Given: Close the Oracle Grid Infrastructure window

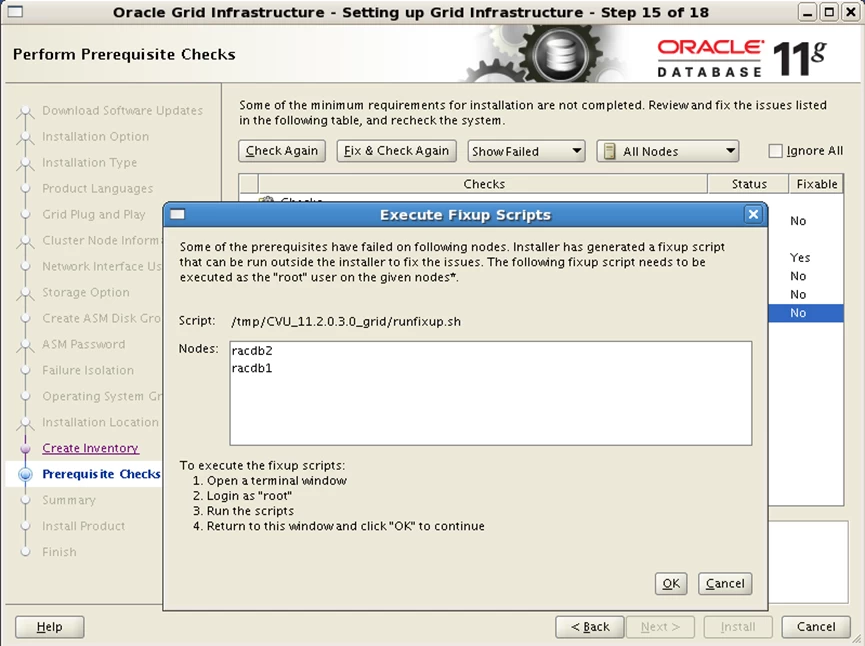Looking at the screenshot, I should point(851,12).
